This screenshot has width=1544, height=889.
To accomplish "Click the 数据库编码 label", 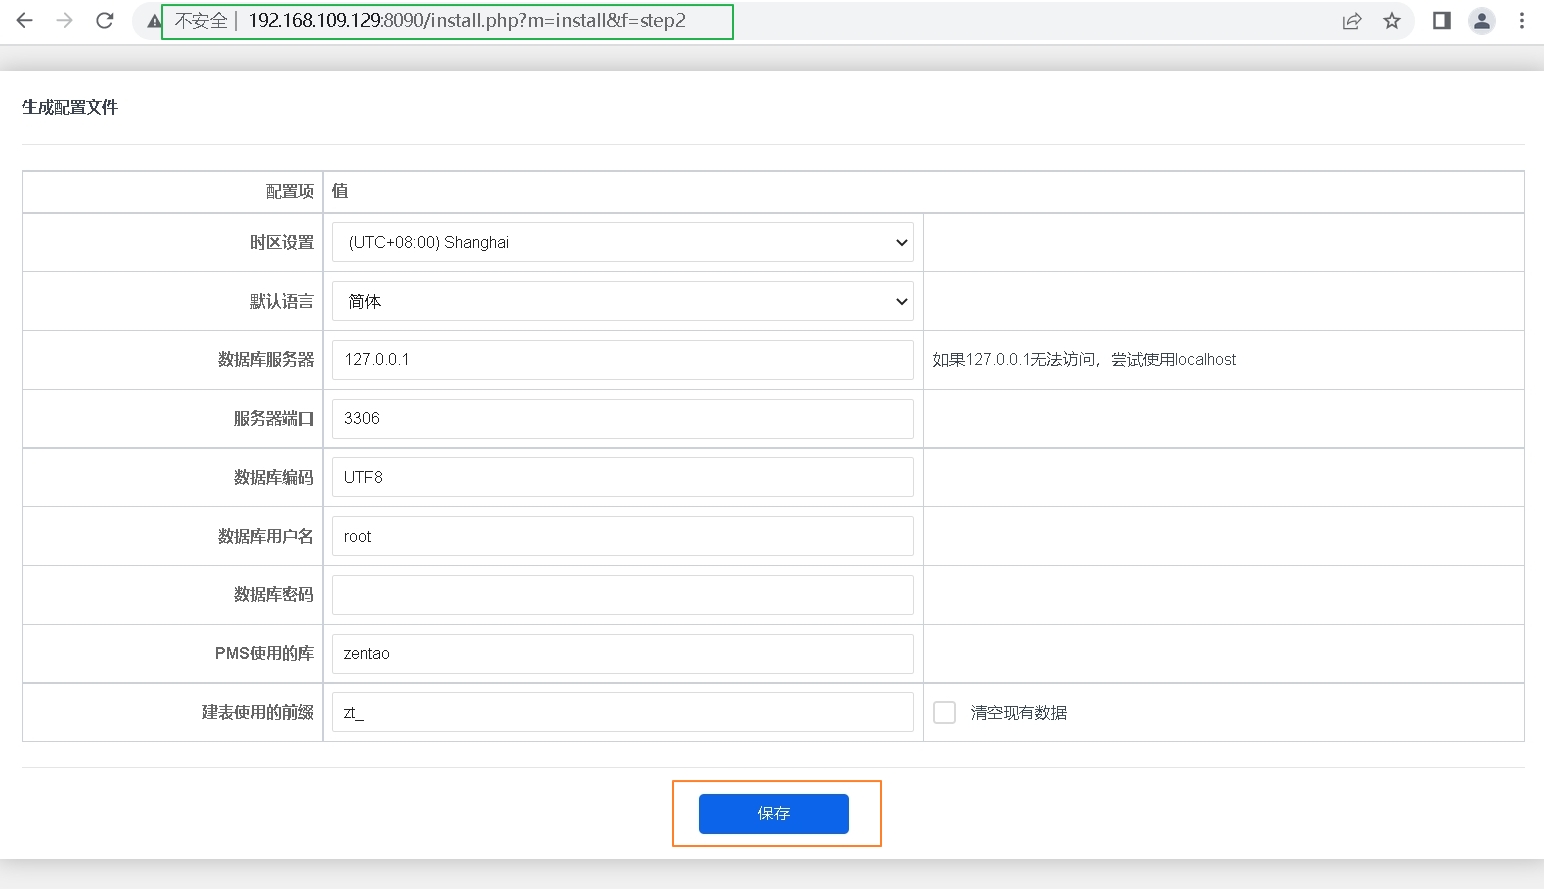I will click(x=274, y=477).
